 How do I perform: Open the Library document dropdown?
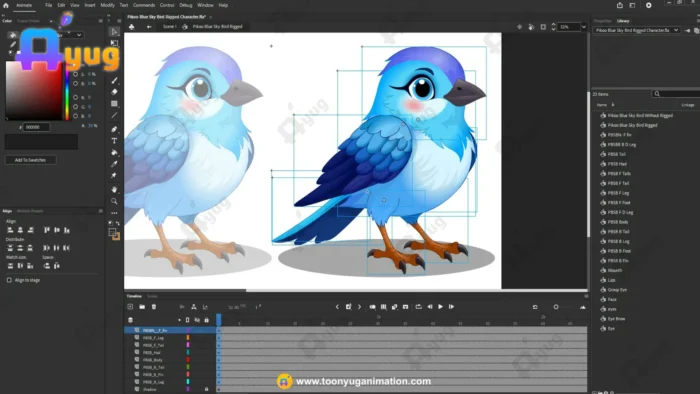(x=636, y=30)
